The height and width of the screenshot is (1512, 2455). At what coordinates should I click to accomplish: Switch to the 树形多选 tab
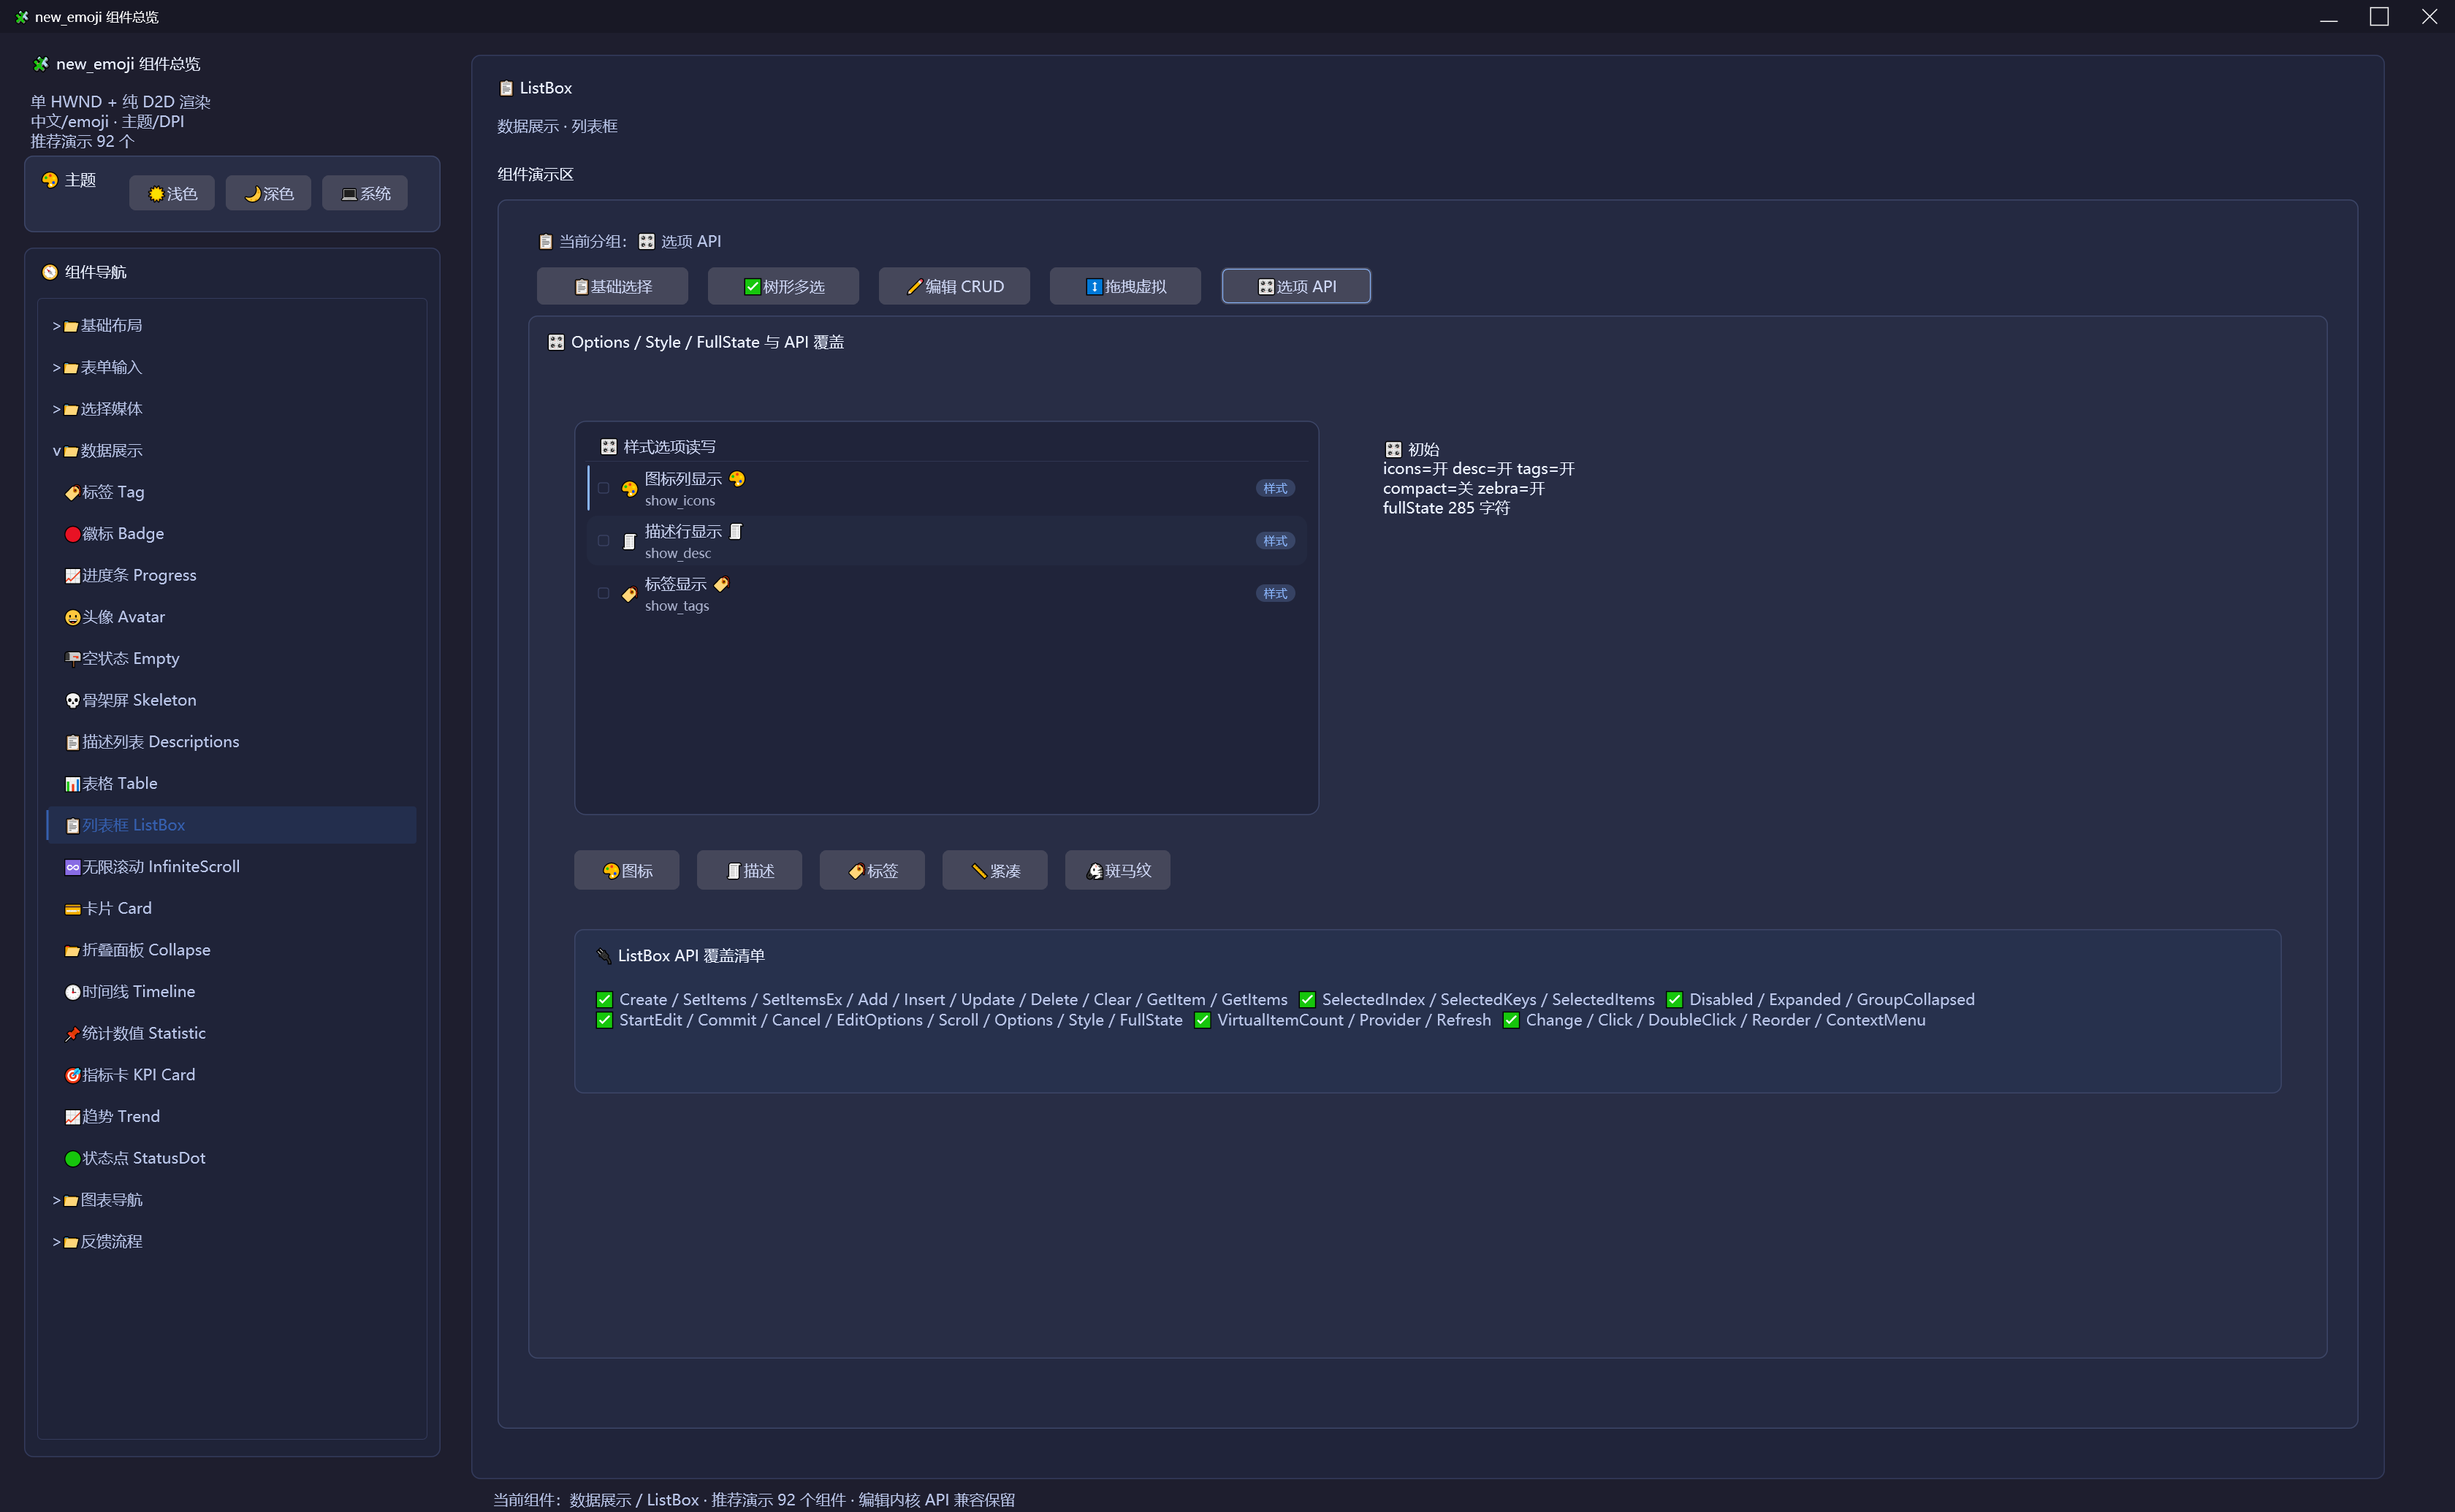tap(784, 286)
